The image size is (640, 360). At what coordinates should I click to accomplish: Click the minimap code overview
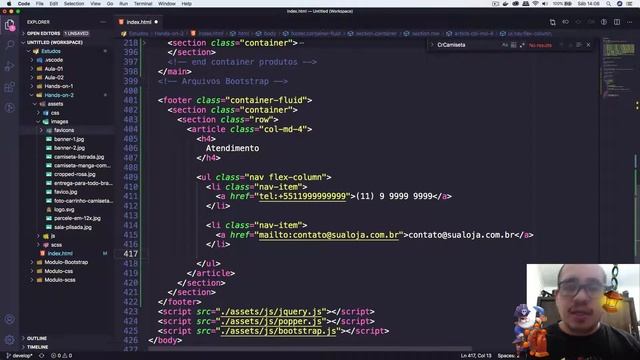click(x=618, y=69)
